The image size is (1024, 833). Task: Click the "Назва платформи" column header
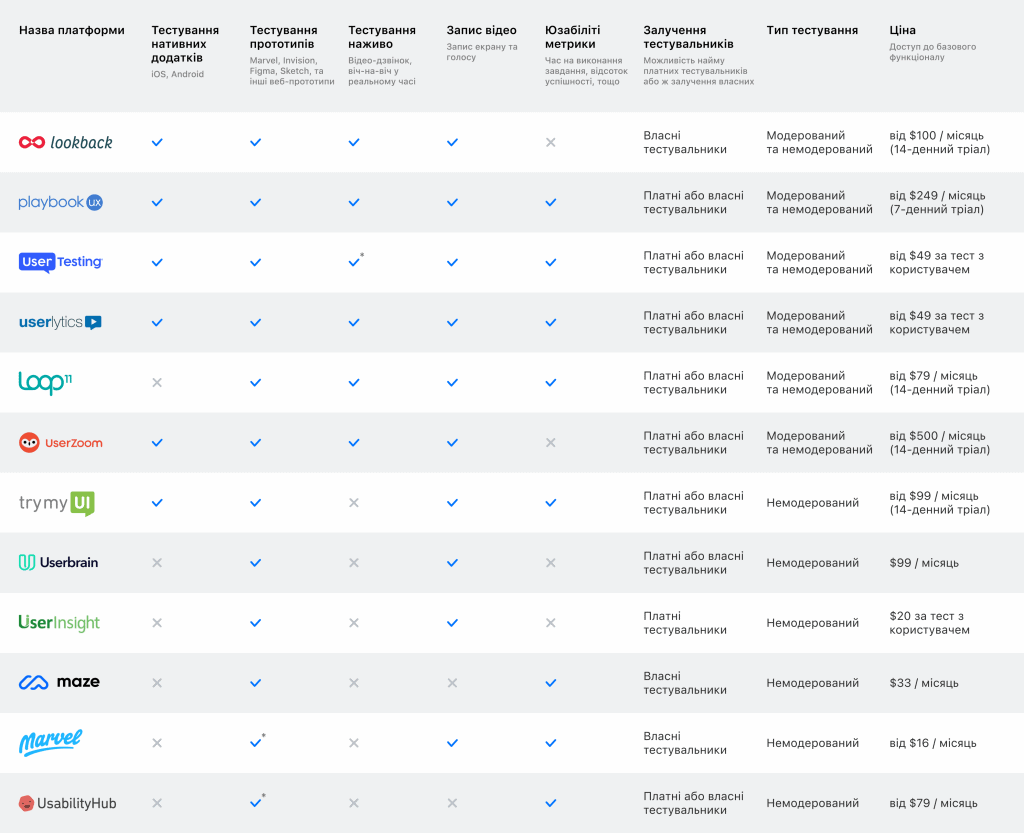[72, 30]
